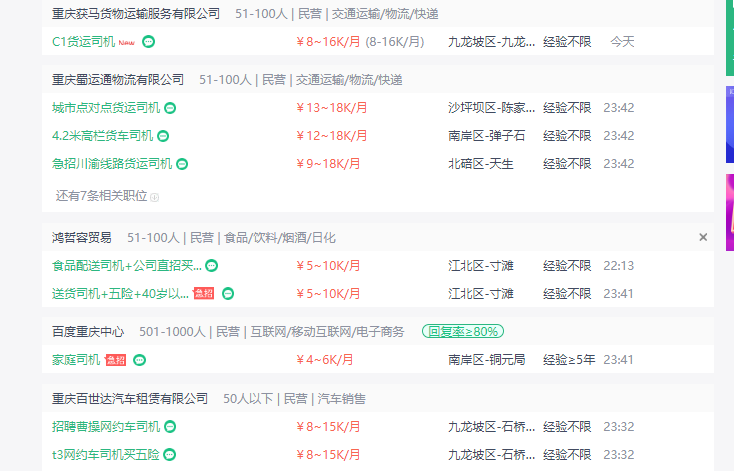Click chat icon next to 食品配送司机 job
Screen dimensions: 734x471
point(212,266)
